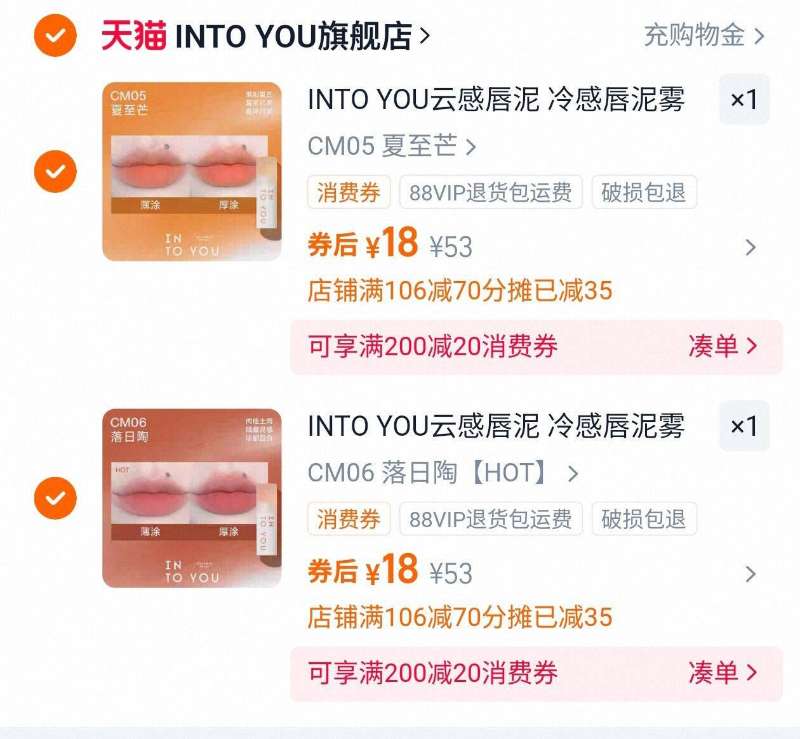Expand the CM06 落日陶【HOT】 variant selector
800x739 pixels.
point(443,473)
